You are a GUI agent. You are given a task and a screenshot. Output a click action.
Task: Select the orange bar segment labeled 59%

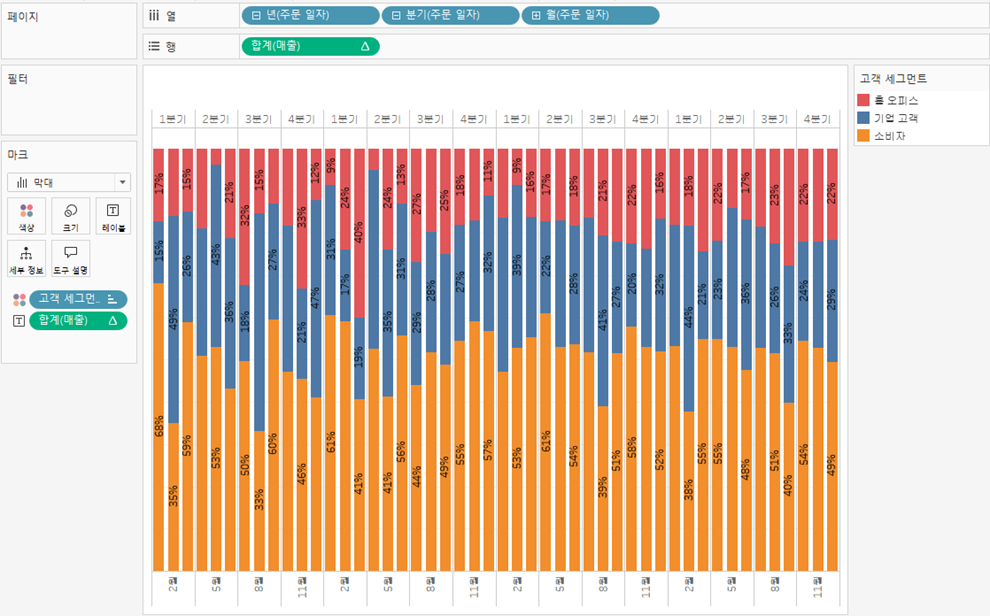(x=188, y=446)
